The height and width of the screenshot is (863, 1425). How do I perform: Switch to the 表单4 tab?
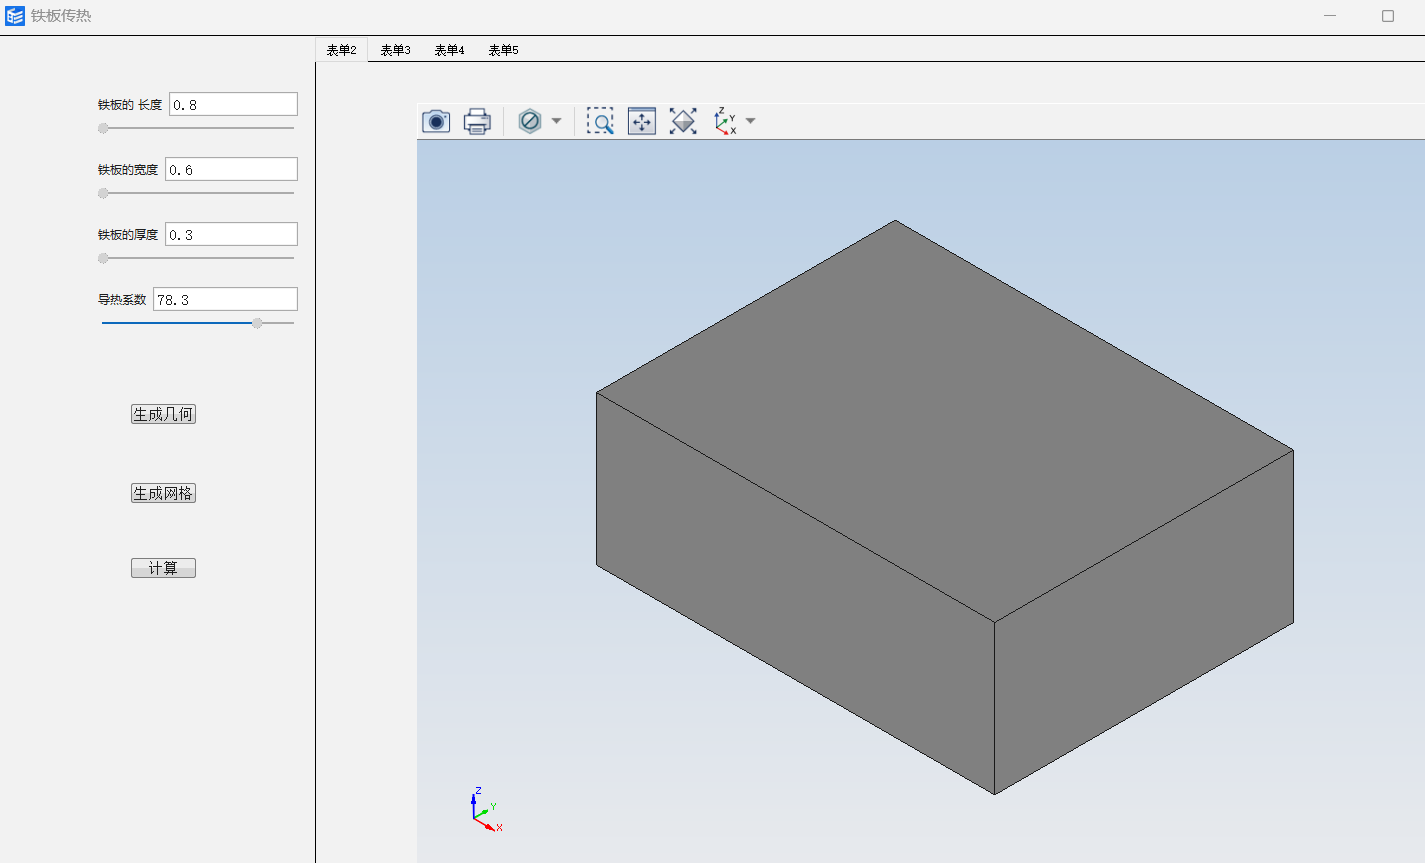[x=450, y=50]
